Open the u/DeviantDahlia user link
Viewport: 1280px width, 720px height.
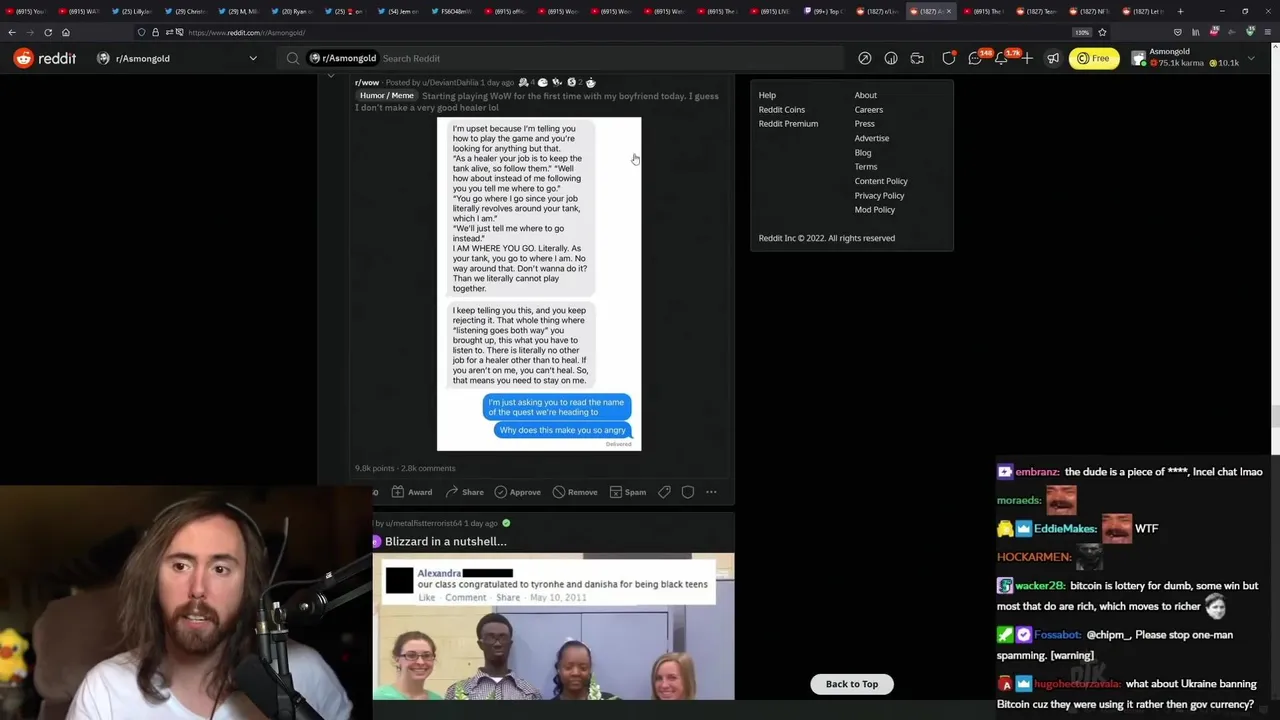click(449, 82)
